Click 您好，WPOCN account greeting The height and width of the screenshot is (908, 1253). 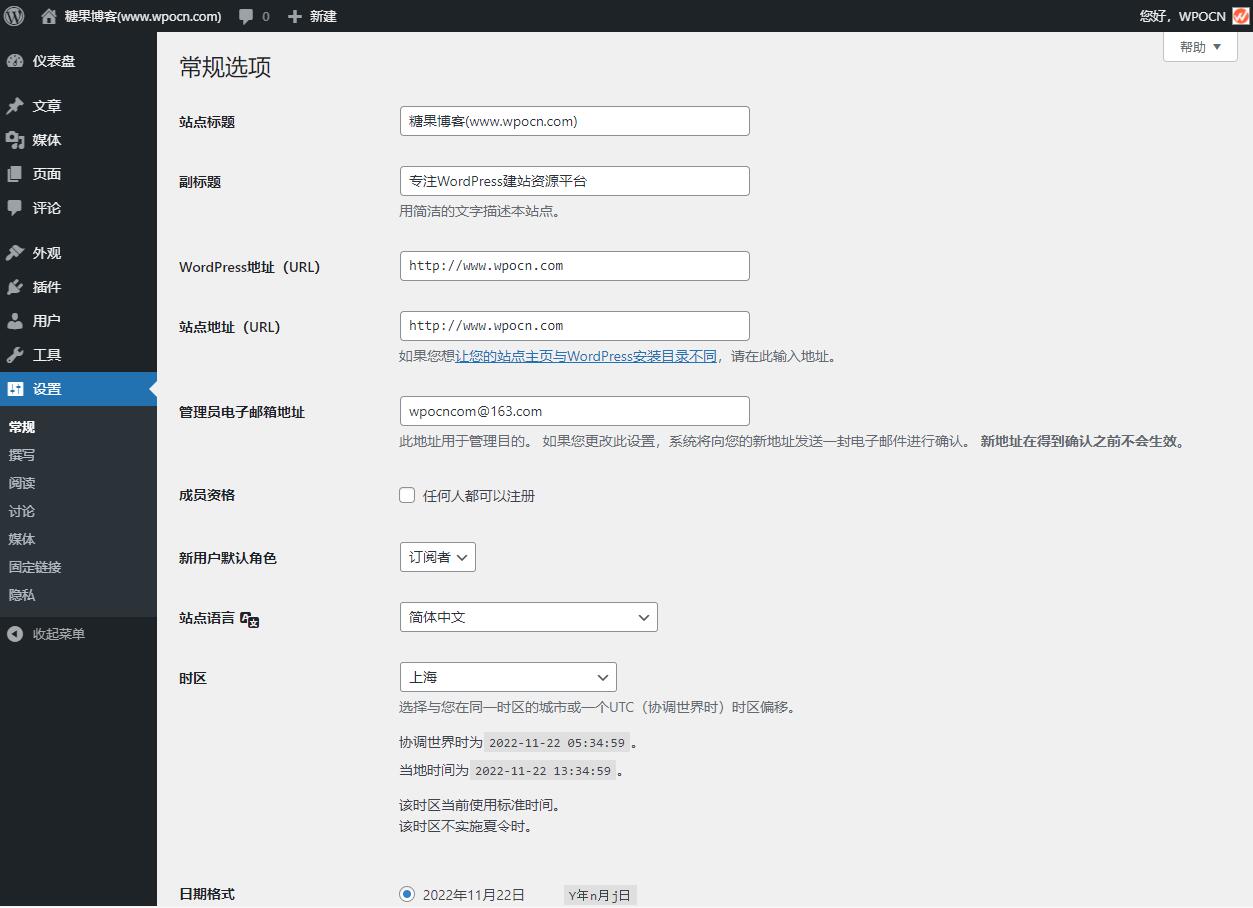(x=1183, y=17)
